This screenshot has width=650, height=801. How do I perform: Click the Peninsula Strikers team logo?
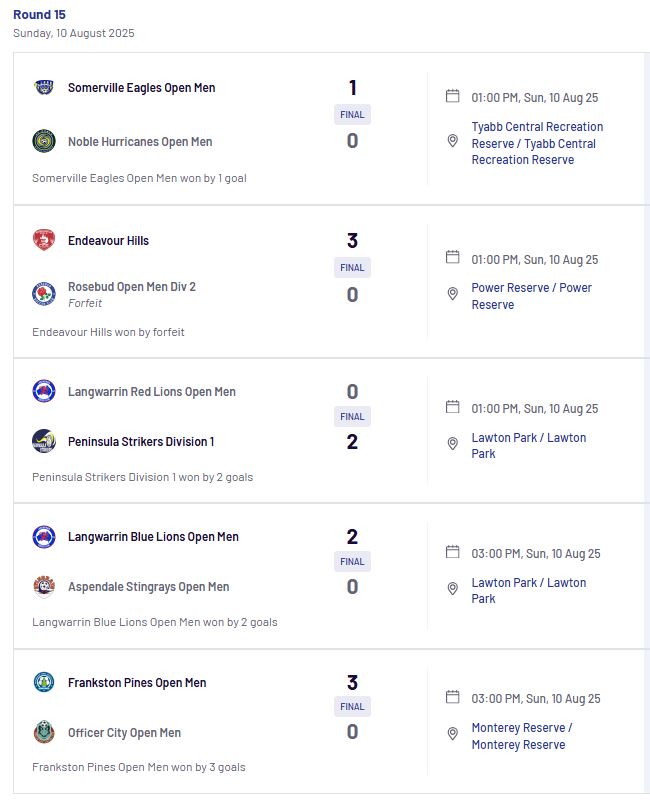[x=44, y=441]
